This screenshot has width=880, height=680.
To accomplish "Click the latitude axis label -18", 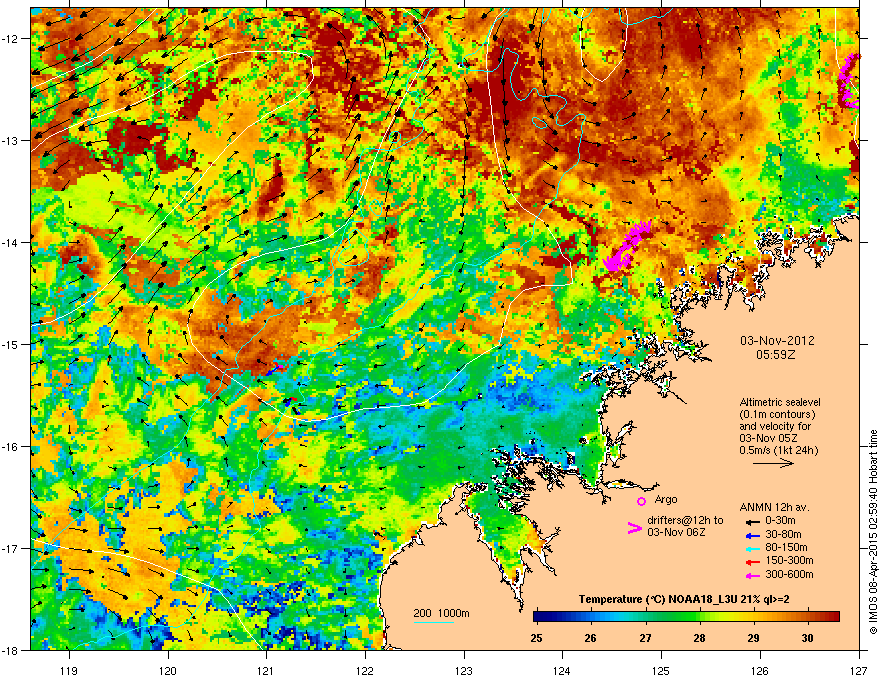I will 10,650.
